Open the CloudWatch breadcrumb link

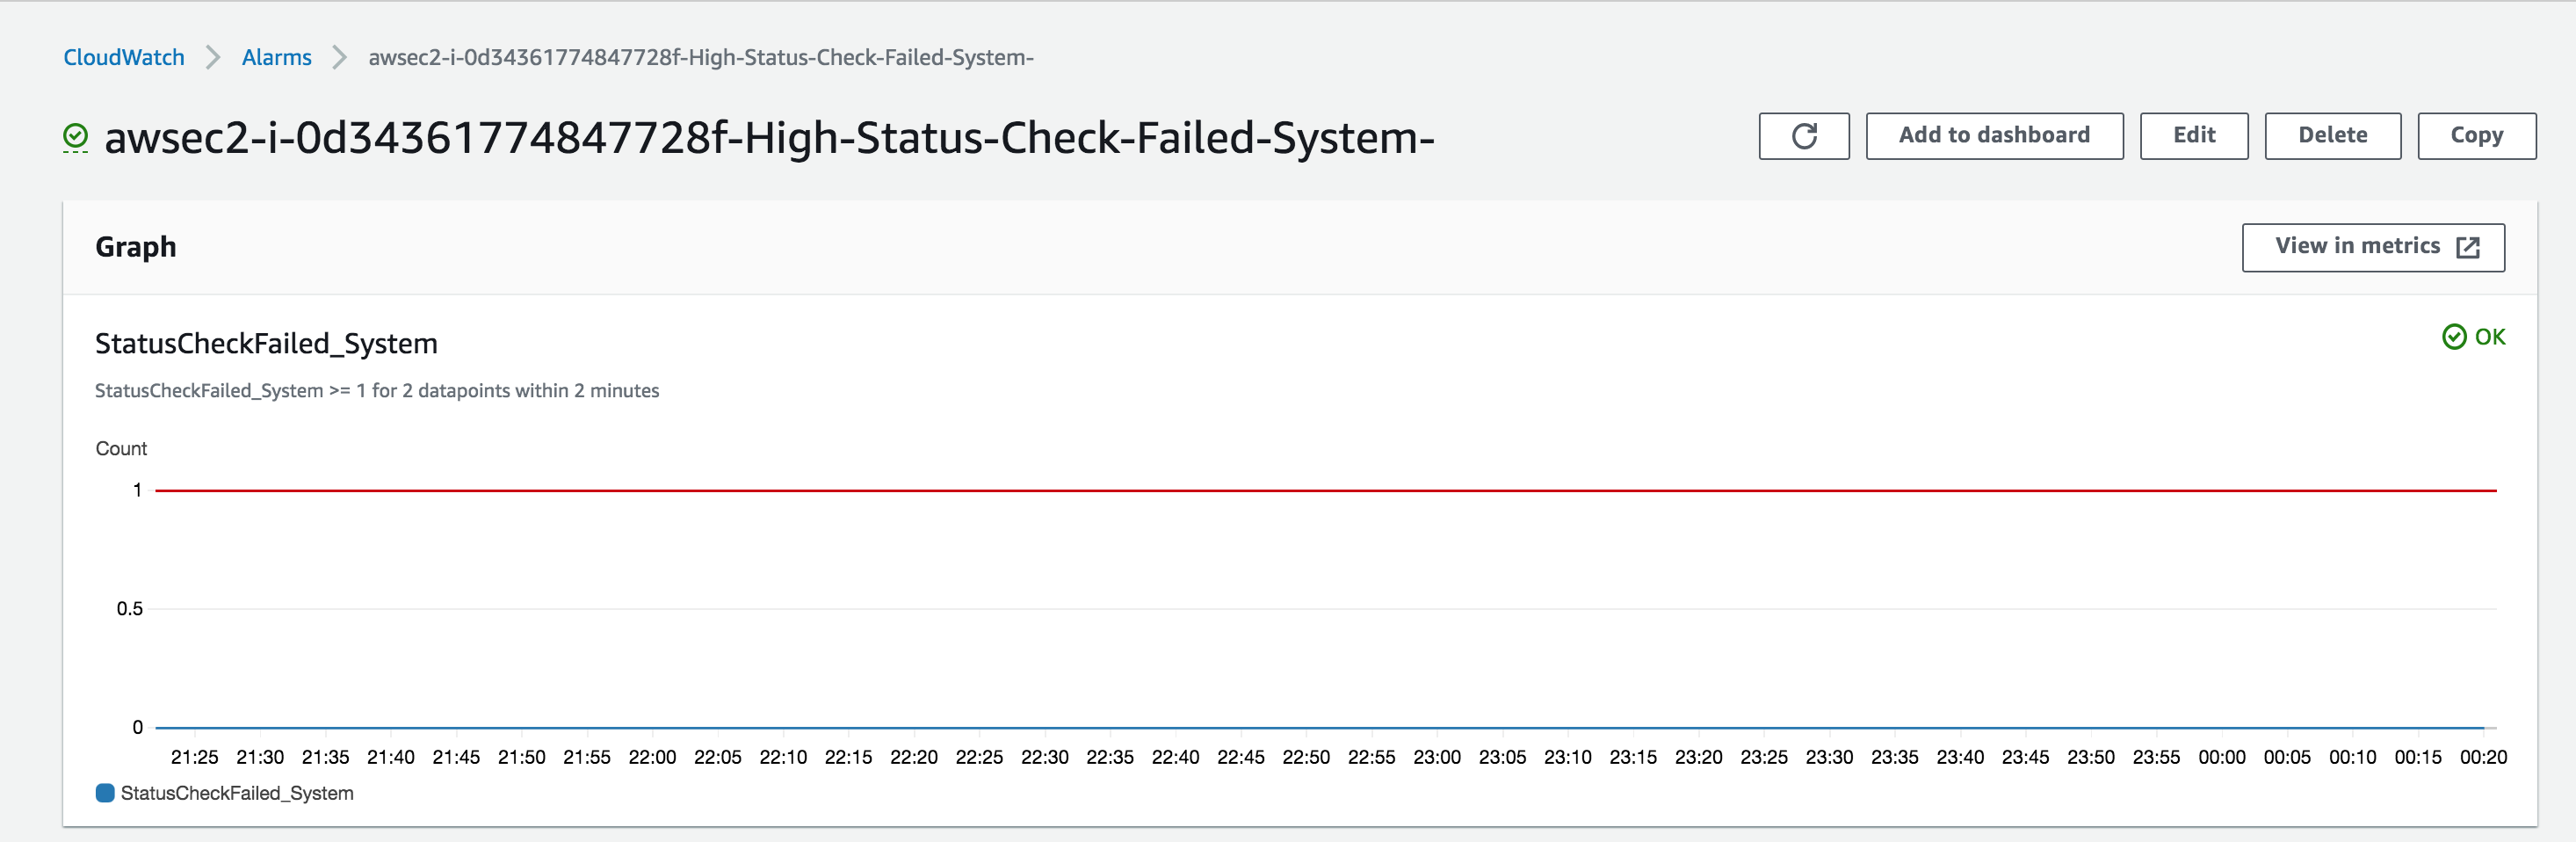pos(124,57)
